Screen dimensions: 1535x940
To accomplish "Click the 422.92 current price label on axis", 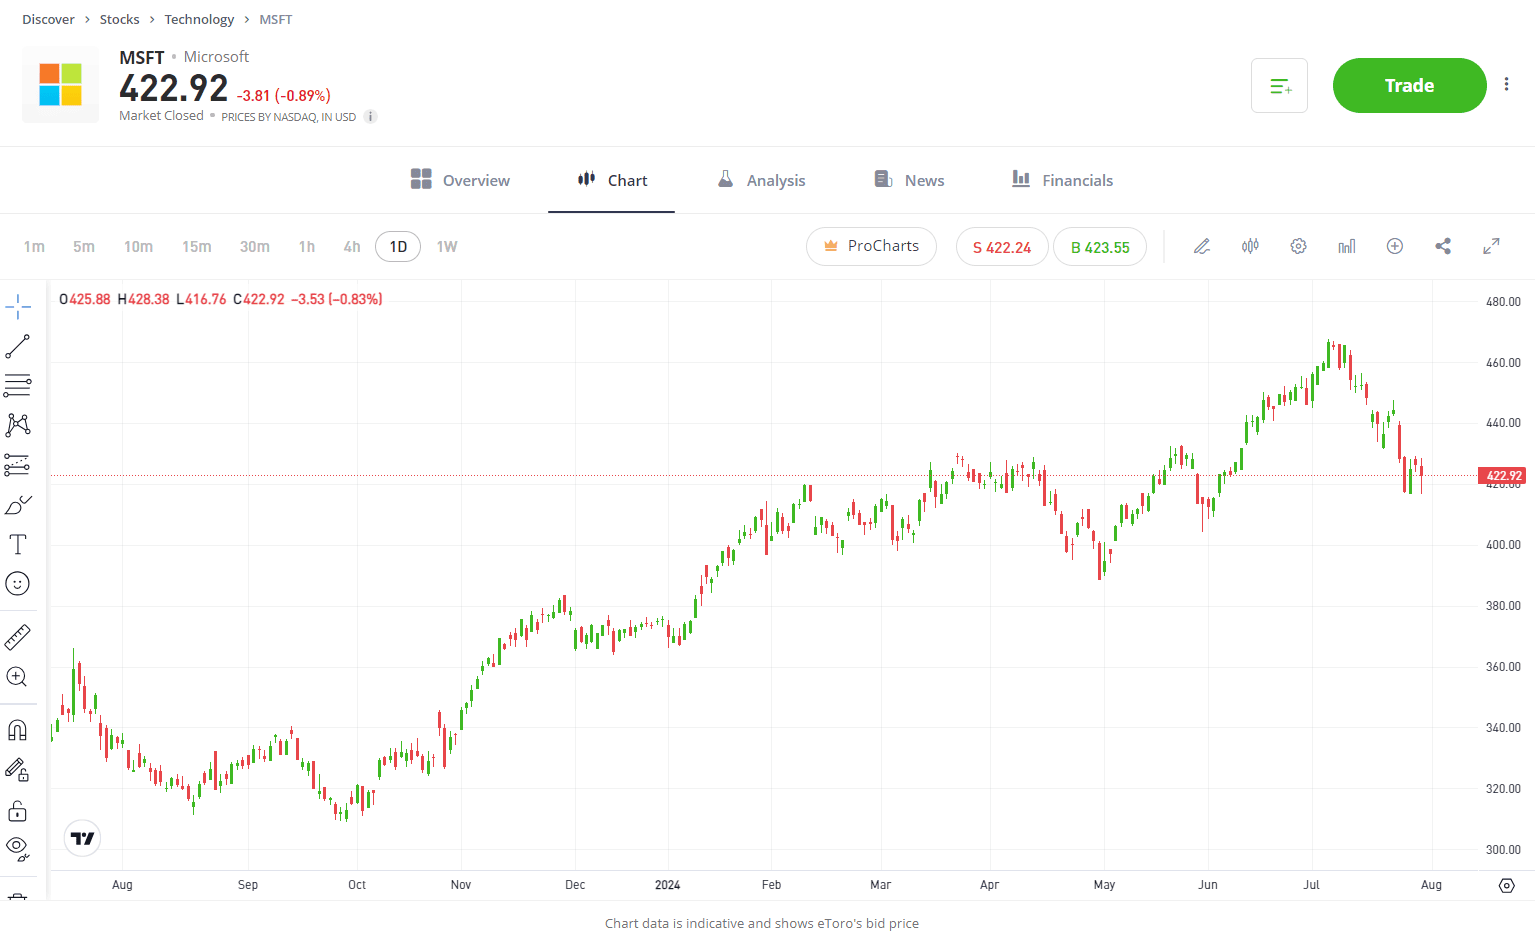I will point(1502,476).
